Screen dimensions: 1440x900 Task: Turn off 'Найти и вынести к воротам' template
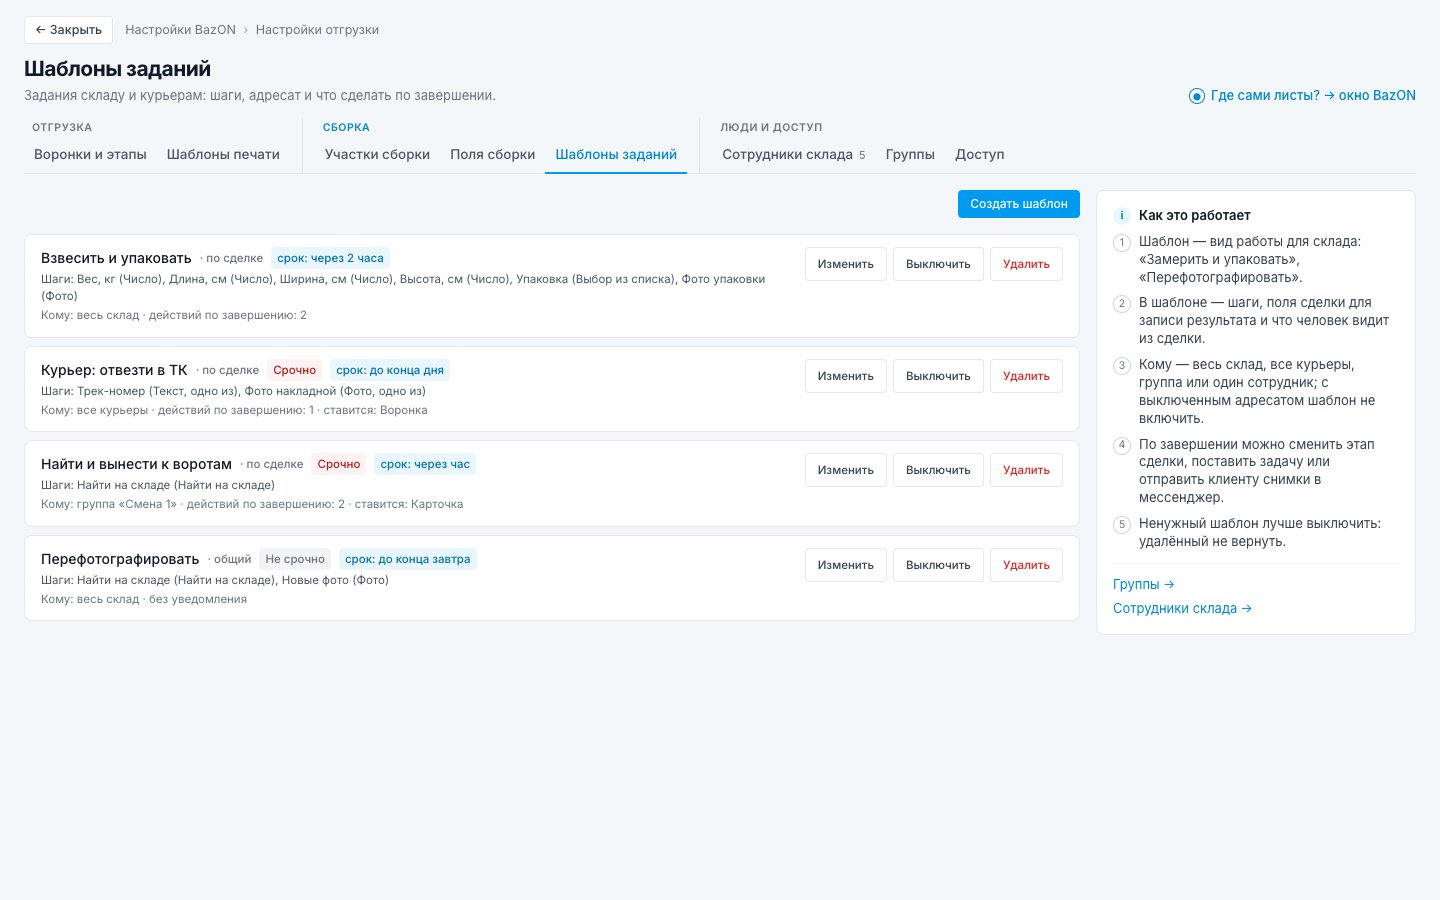938,470
